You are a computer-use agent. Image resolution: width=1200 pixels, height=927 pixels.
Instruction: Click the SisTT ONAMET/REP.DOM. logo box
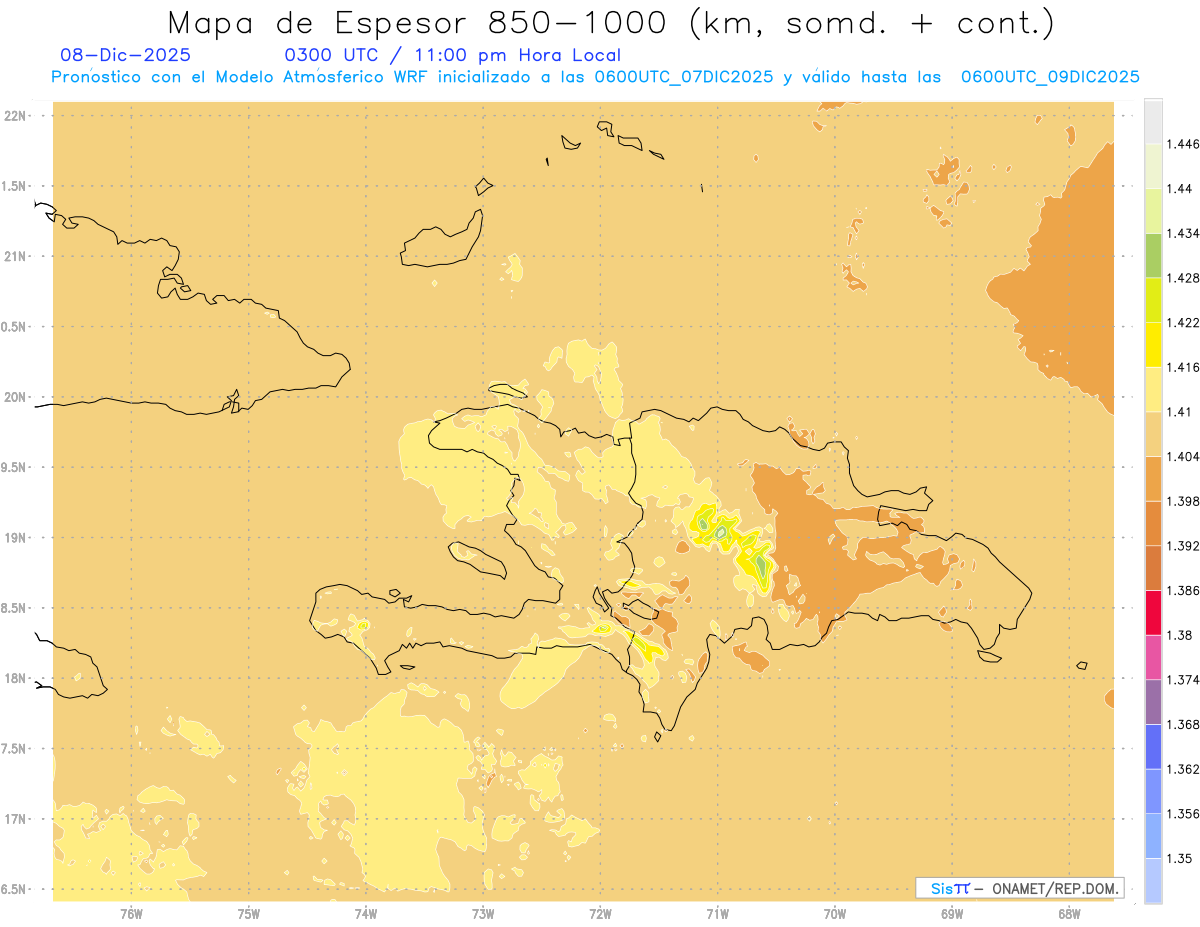tap(1020, 888)
